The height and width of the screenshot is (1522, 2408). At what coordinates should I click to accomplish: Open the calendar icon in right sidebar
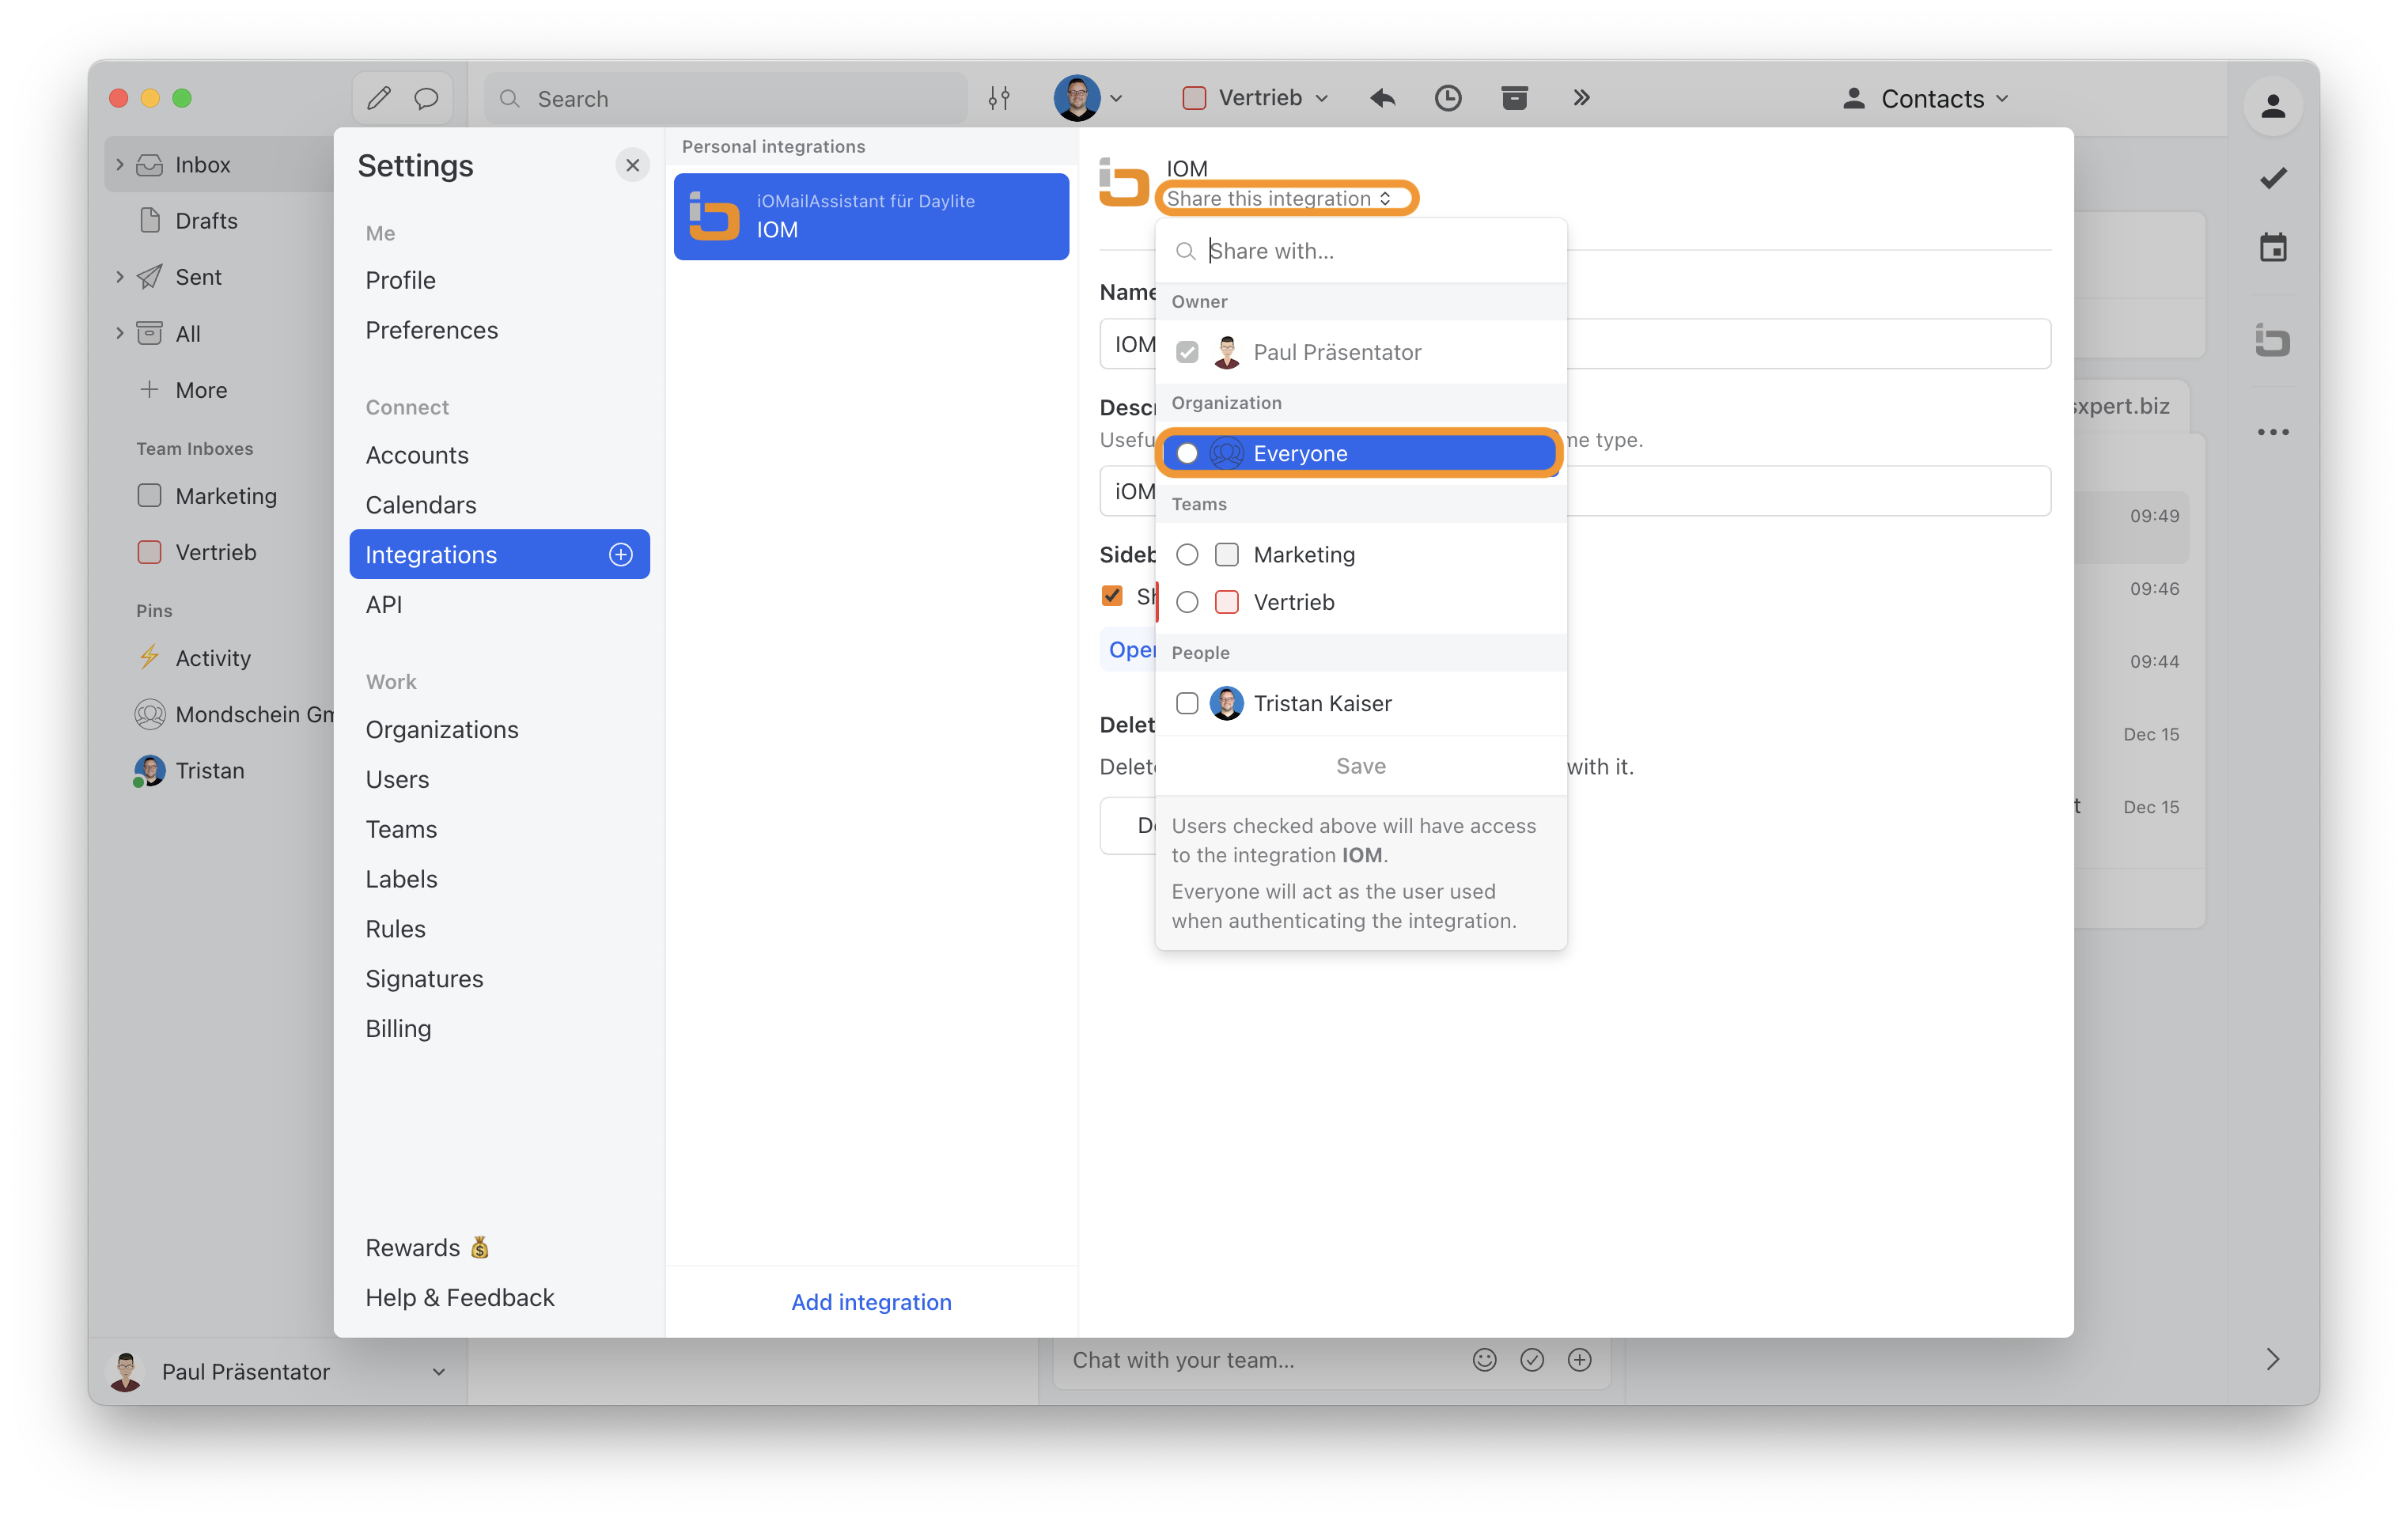[x=2273, y=247]
